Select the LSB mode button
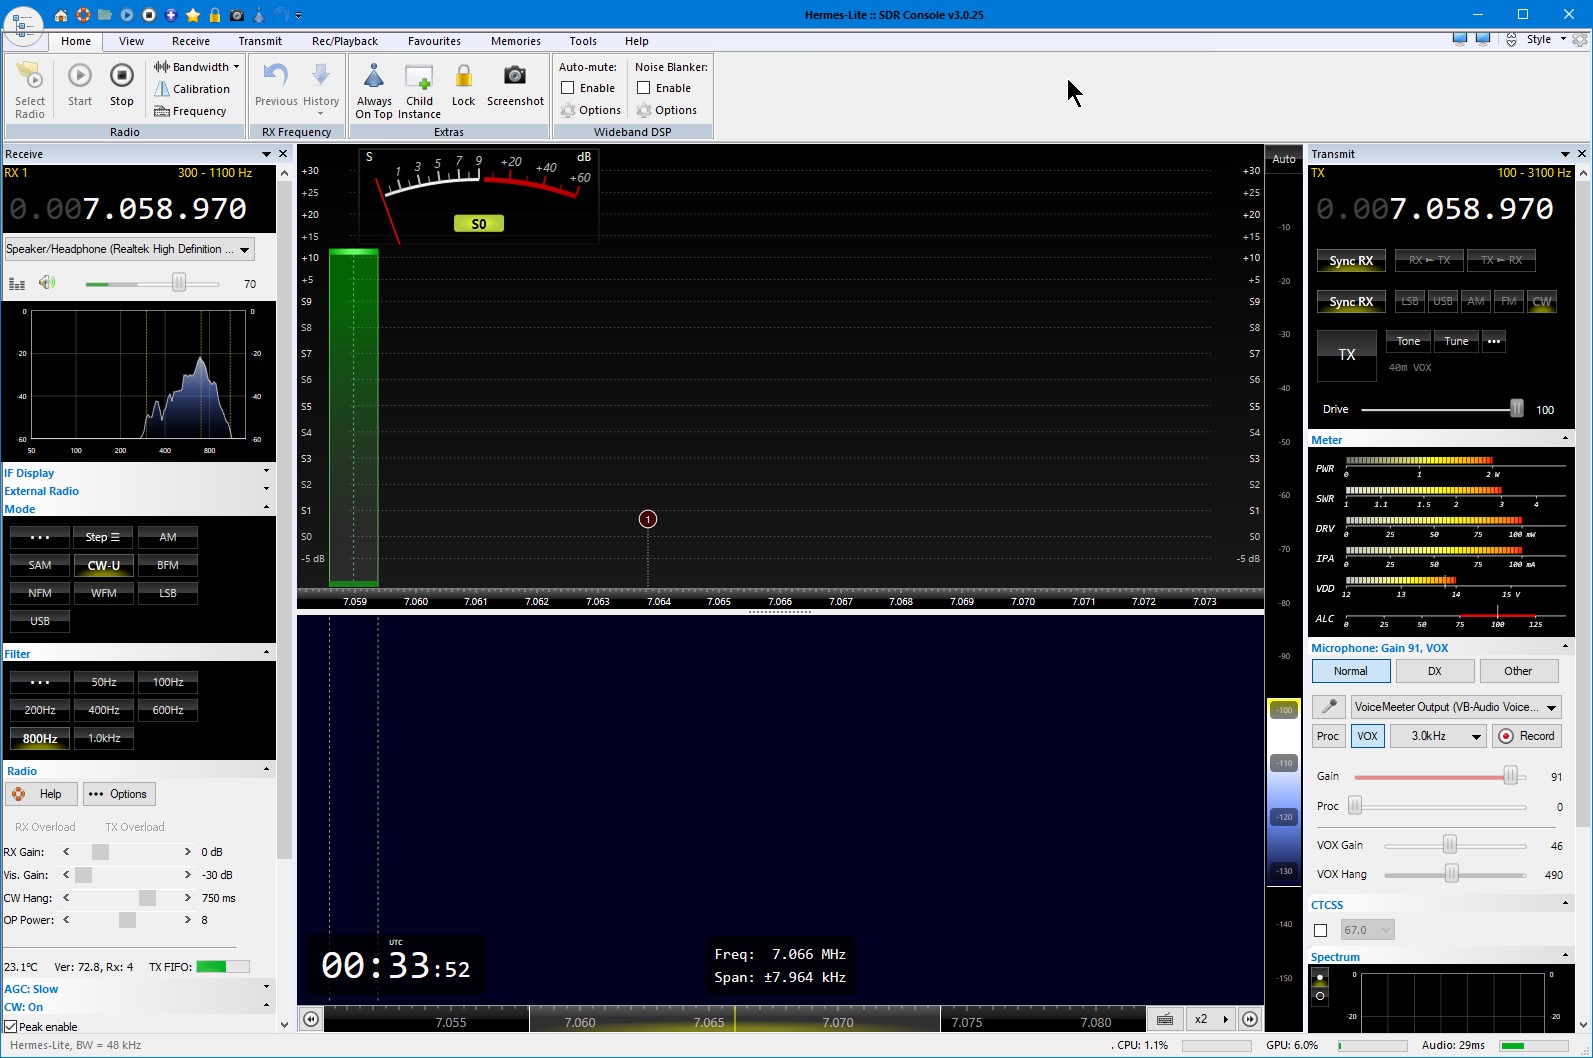1593x1058 pixels. (x=168, y=593)
